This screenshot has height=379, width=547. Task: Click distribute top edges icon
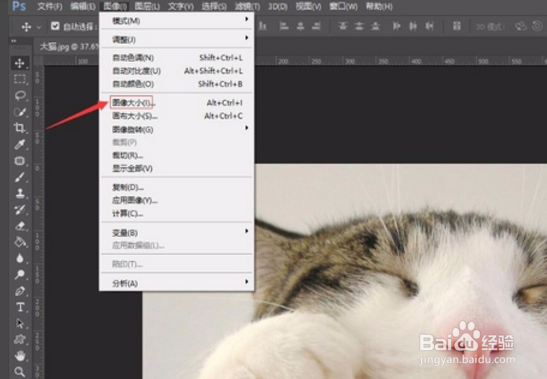[x=343, y=26]
